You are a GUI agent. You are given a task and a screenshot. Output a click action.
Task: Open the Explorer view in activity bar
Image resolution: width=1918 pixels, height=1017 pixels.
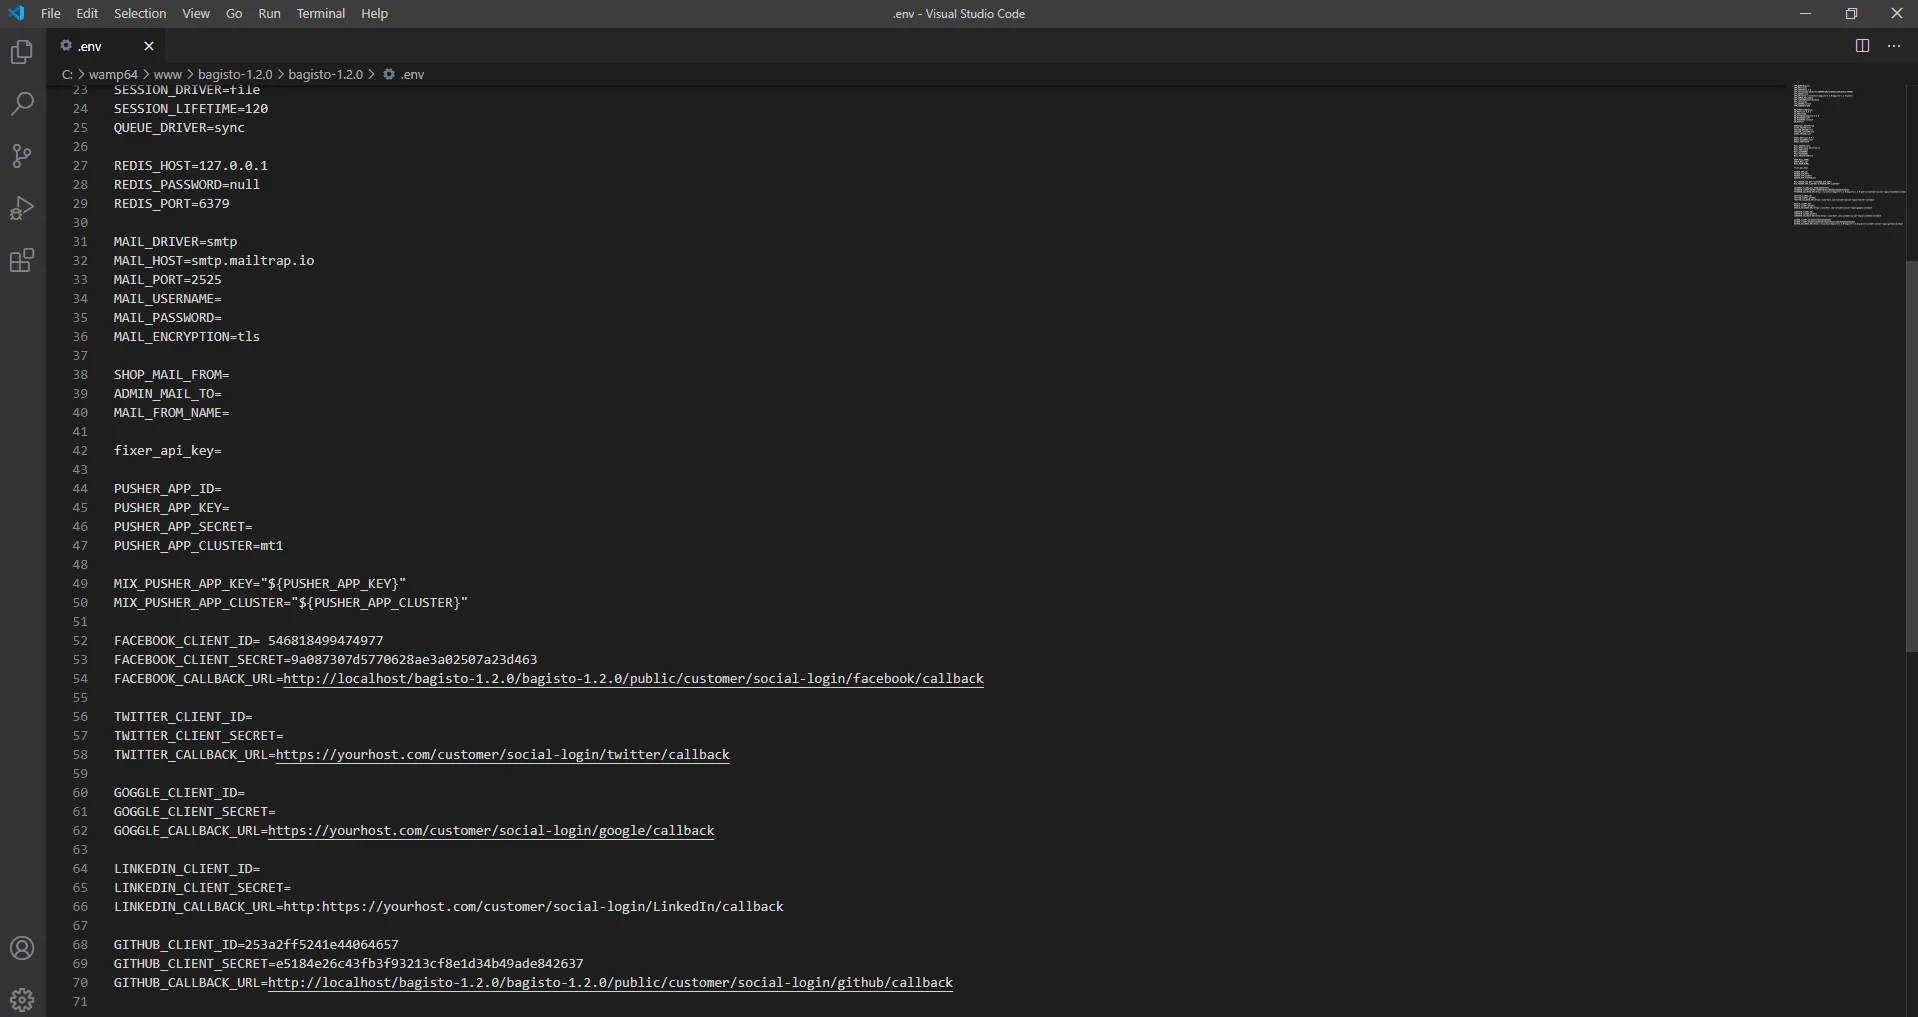click(22, 52)
